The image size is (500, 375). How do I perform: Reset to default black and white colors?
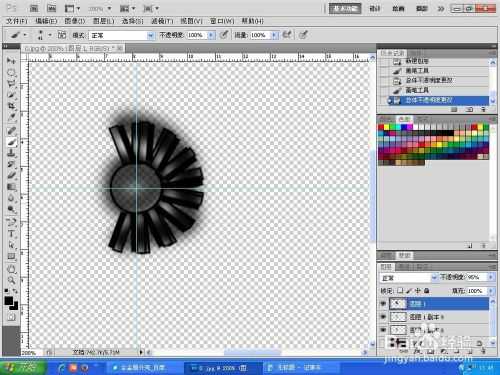point(7,291)
